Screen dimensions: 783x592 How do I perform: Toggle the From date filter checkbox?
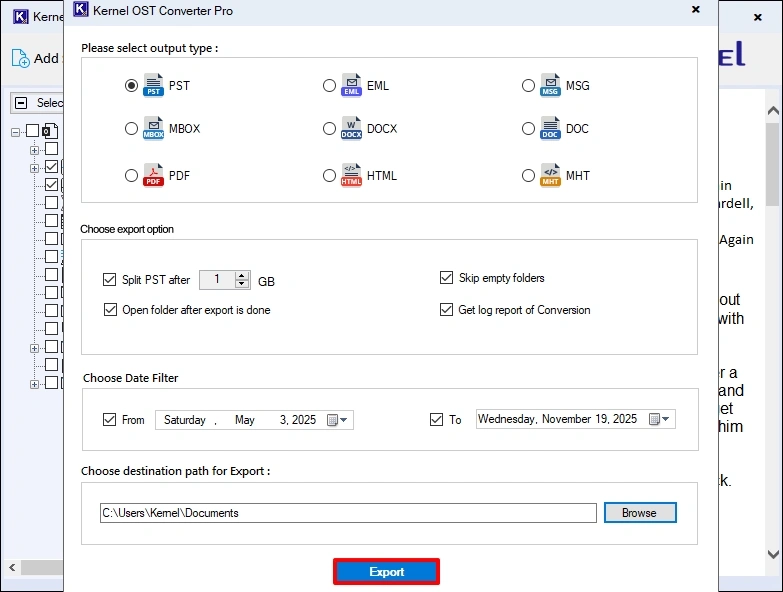click(x=109, y=419)
